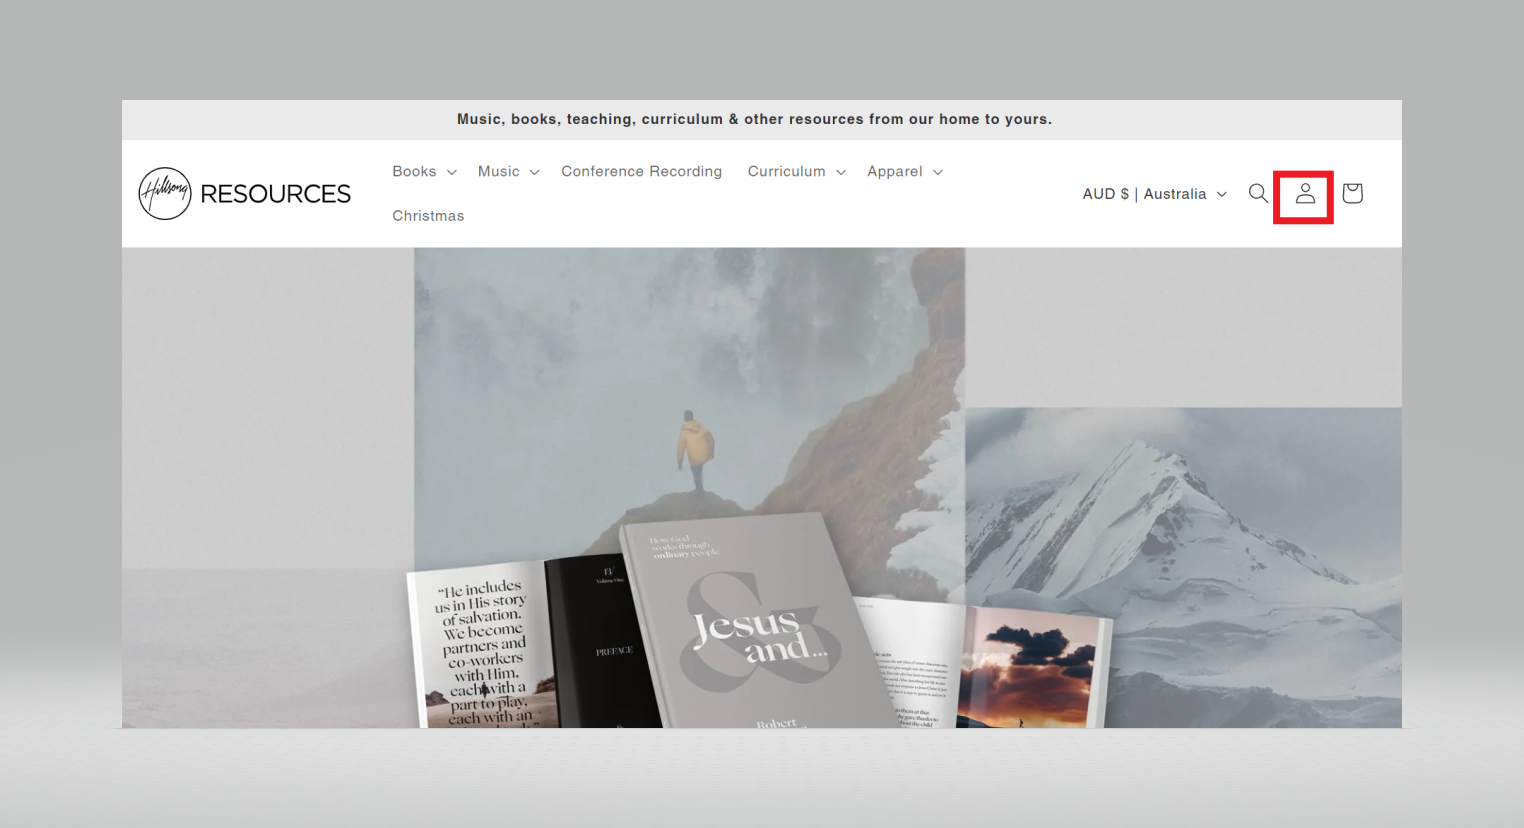Click the announcement bar text
The height and width of the screenshot is (828, 1524).
(754, 119)
